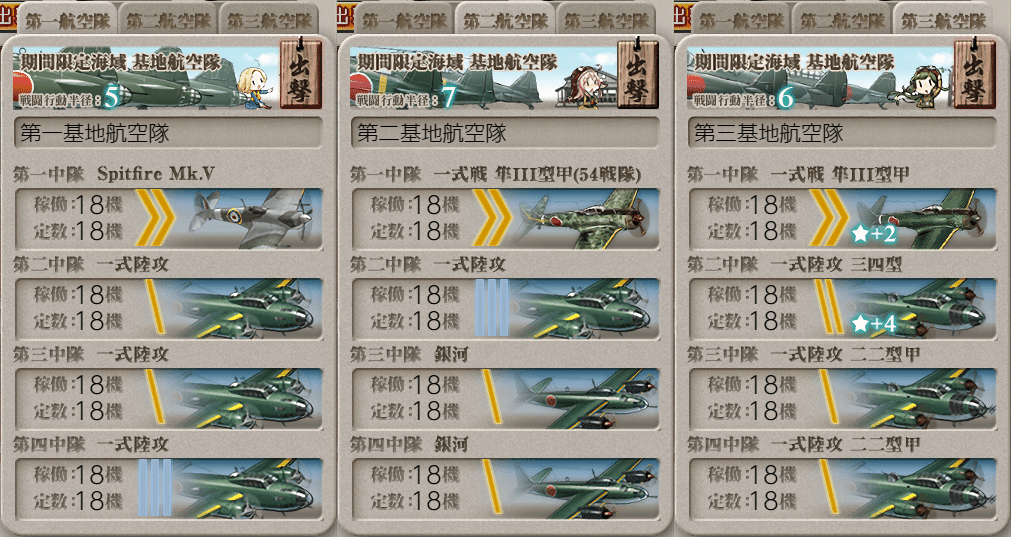
Task: Click the 第一基地航空隊 name field
Action: pos(168,133)
